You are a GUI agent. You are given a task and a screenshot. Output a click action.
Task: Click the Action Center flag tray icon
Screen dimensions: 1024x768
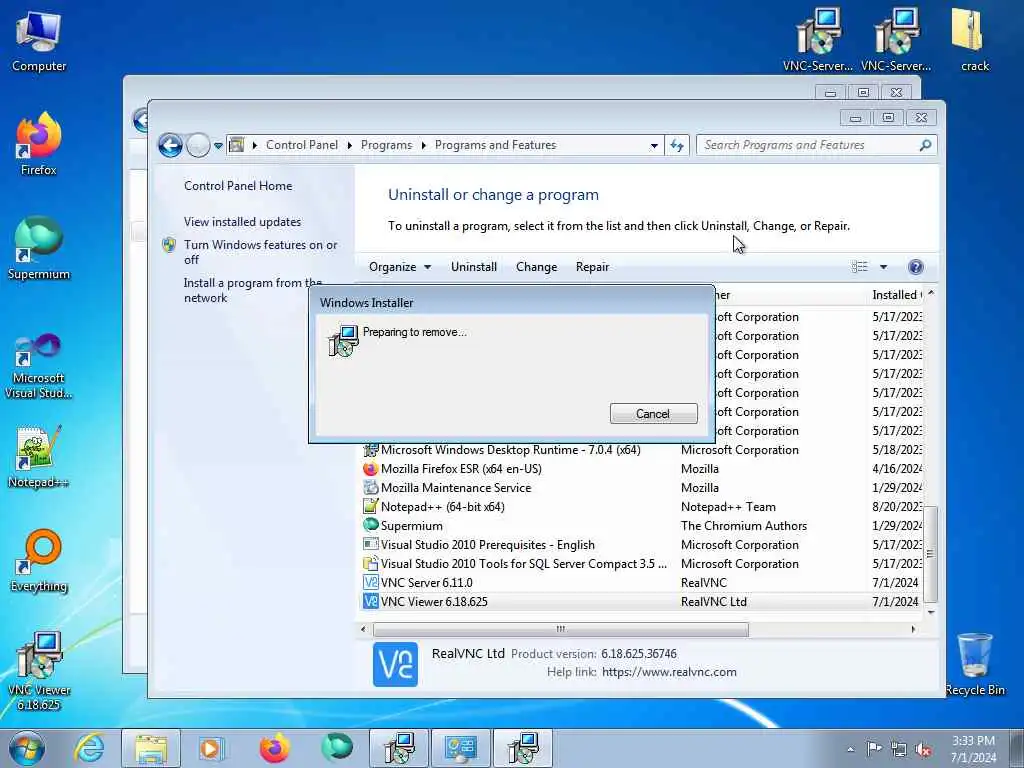[x=874, y=749]
